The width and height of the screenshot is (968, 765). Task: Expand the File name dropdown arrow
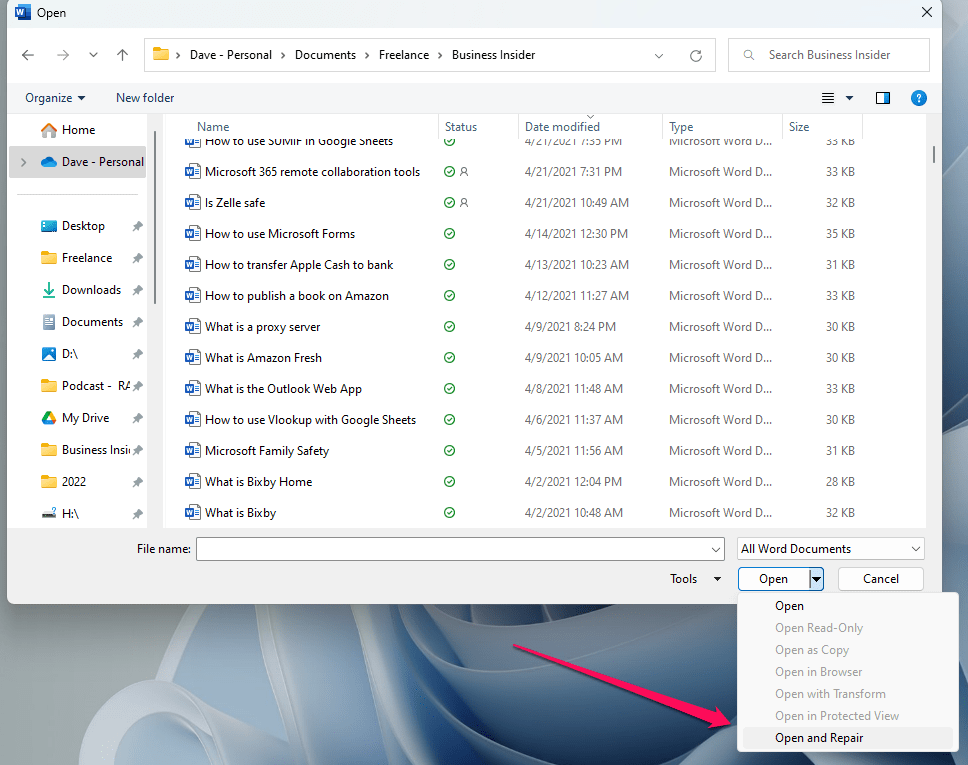[716, 549]
